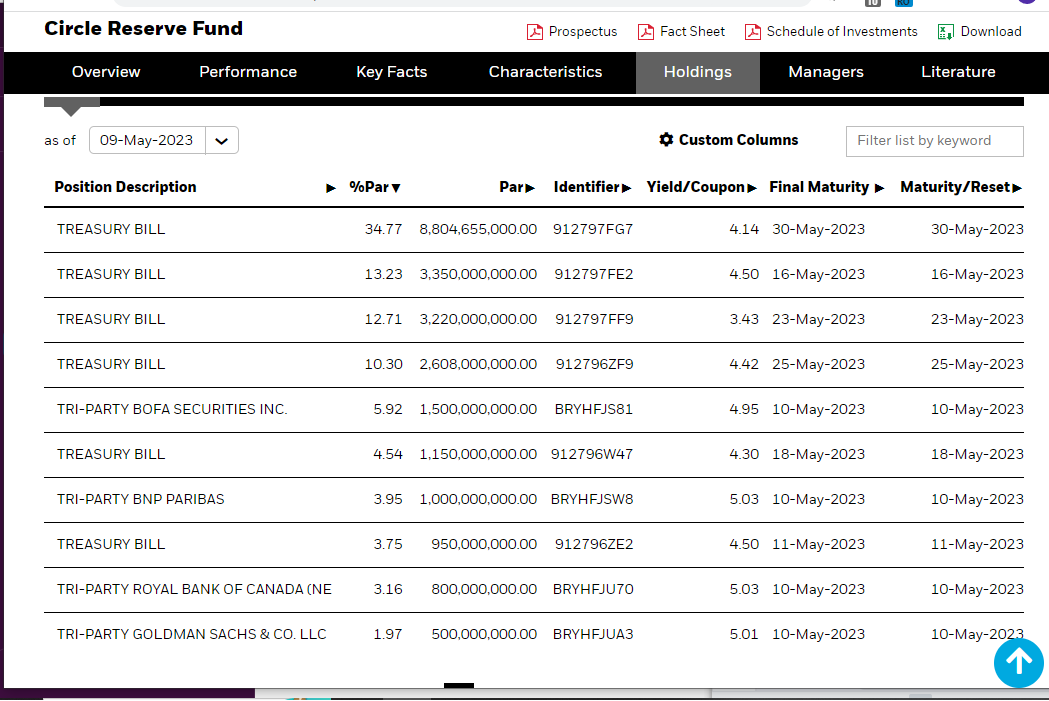Open the Prospectus PDF icon
Viewport: 1049px width, 701px height.
pos(535,32)
